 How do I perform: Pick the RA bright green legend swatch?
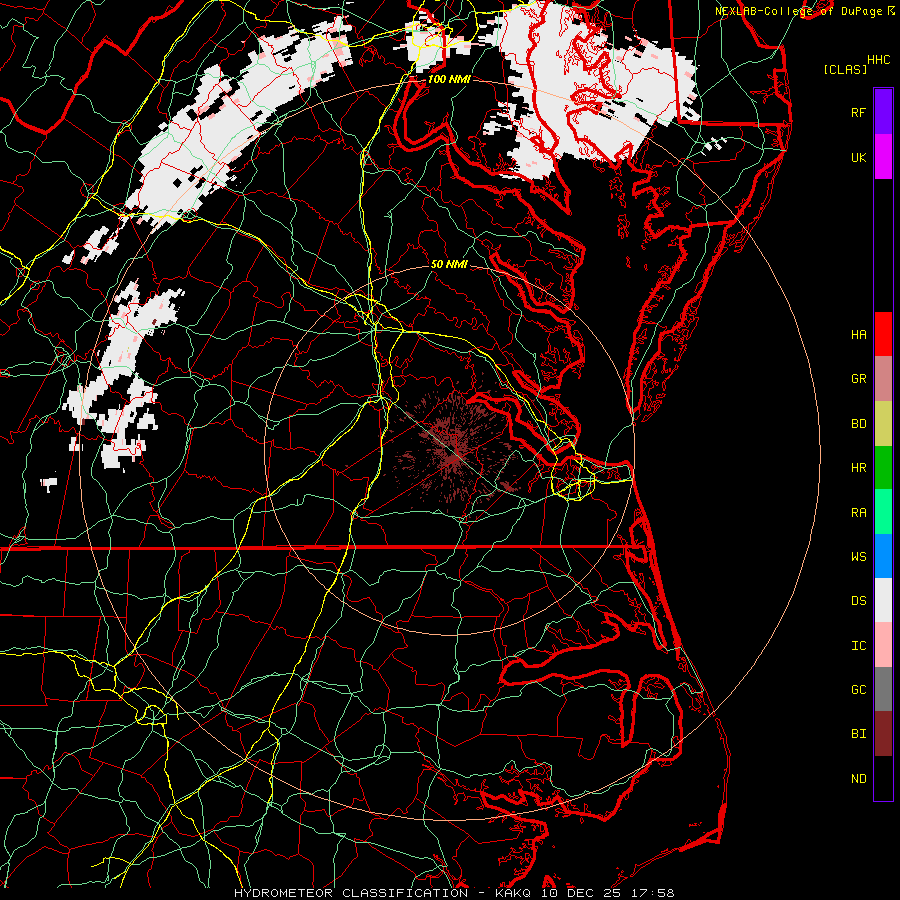tap(883, 512)
